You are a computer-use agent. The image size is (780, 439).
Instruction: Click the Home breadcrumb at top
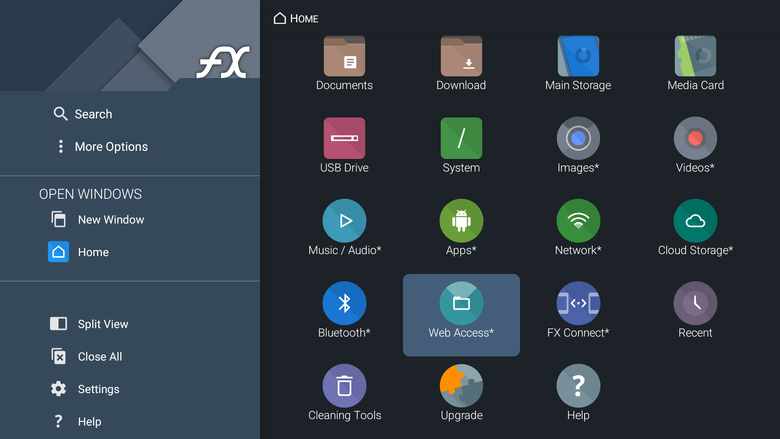coord(296,18)
